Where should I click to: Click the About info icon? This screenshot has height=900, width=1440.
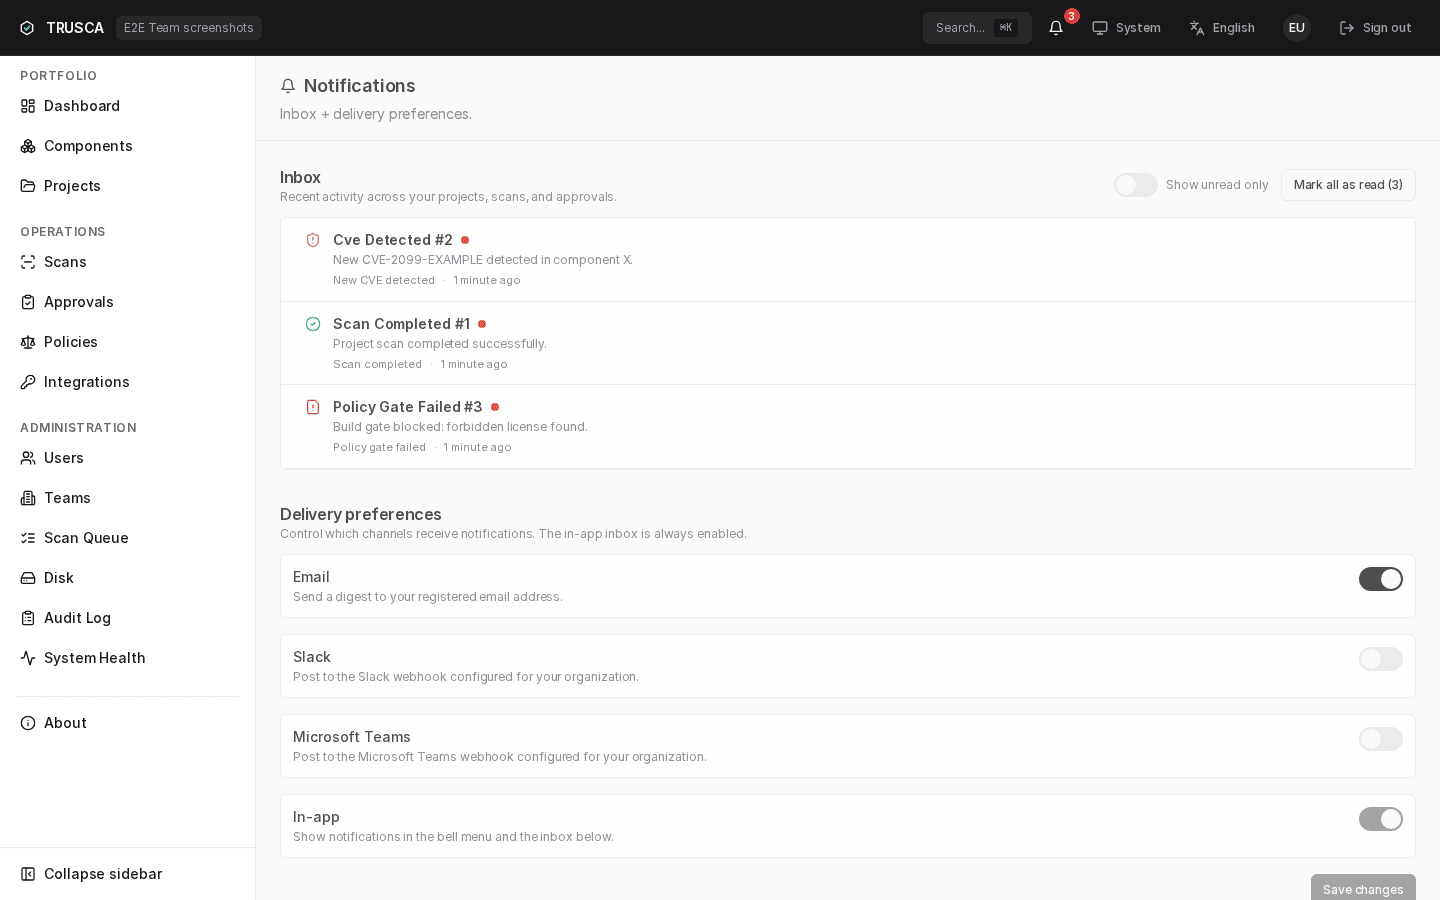(x=28, y=723)
